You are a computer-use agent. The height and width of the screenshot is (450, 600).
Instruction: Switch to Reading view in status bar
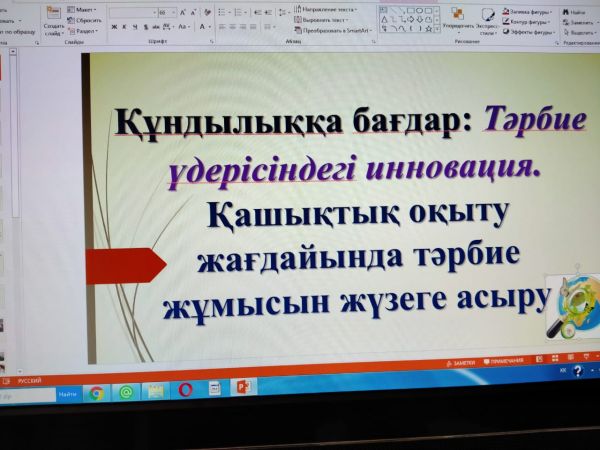click(x=571, y=357)
